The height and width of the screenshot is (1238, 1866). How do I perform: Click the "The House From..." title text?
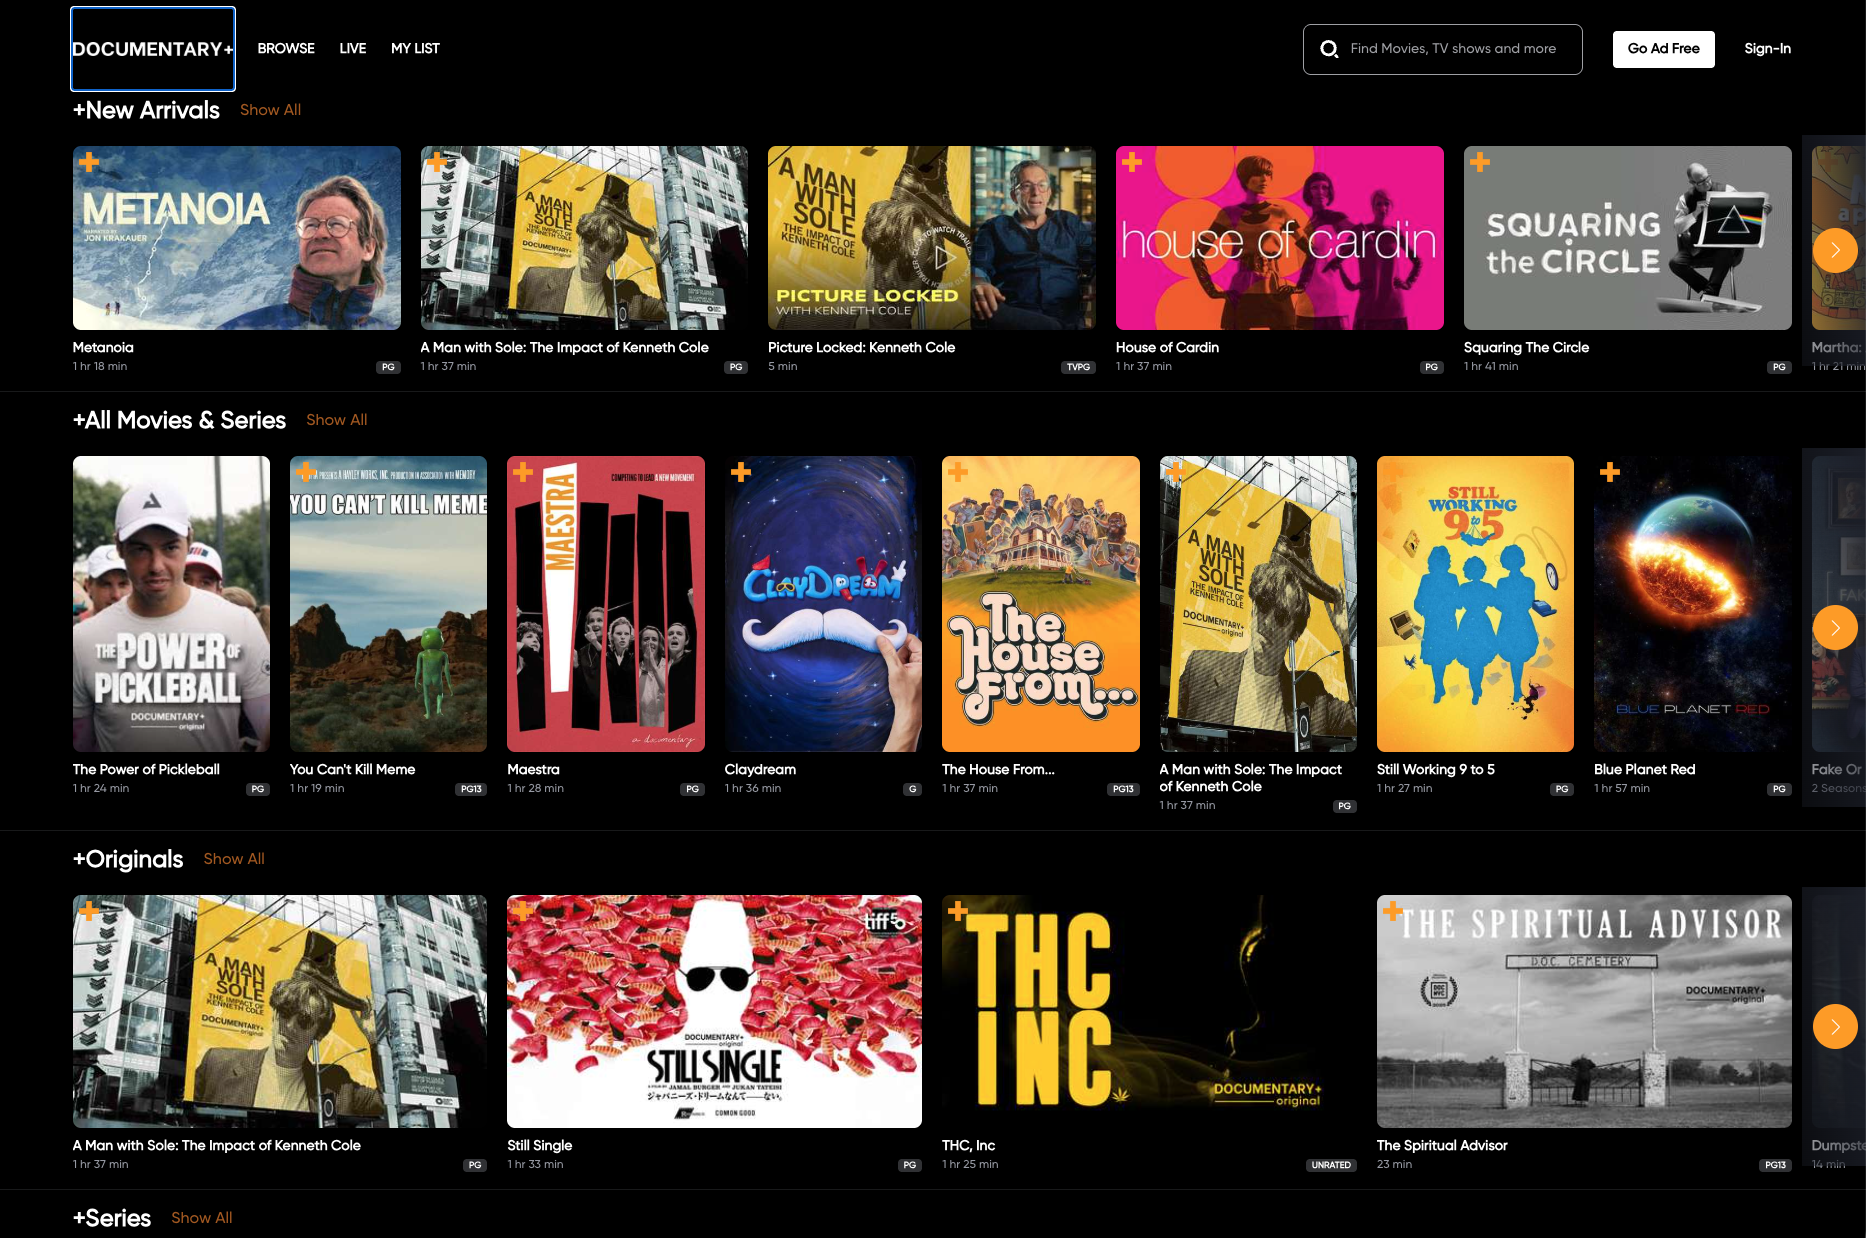coord(998,770)
